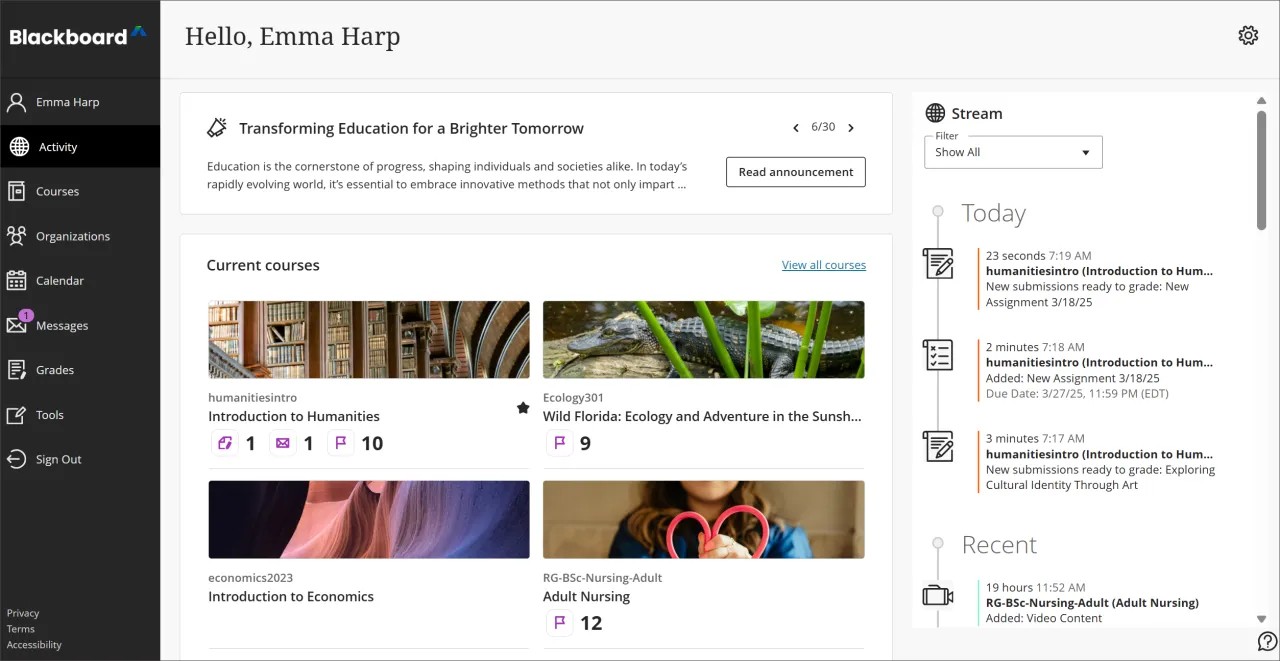Open Messages via its envelope icon
Screen dimensions: 1280x661
pyautogui.click(x=17, y=325)
